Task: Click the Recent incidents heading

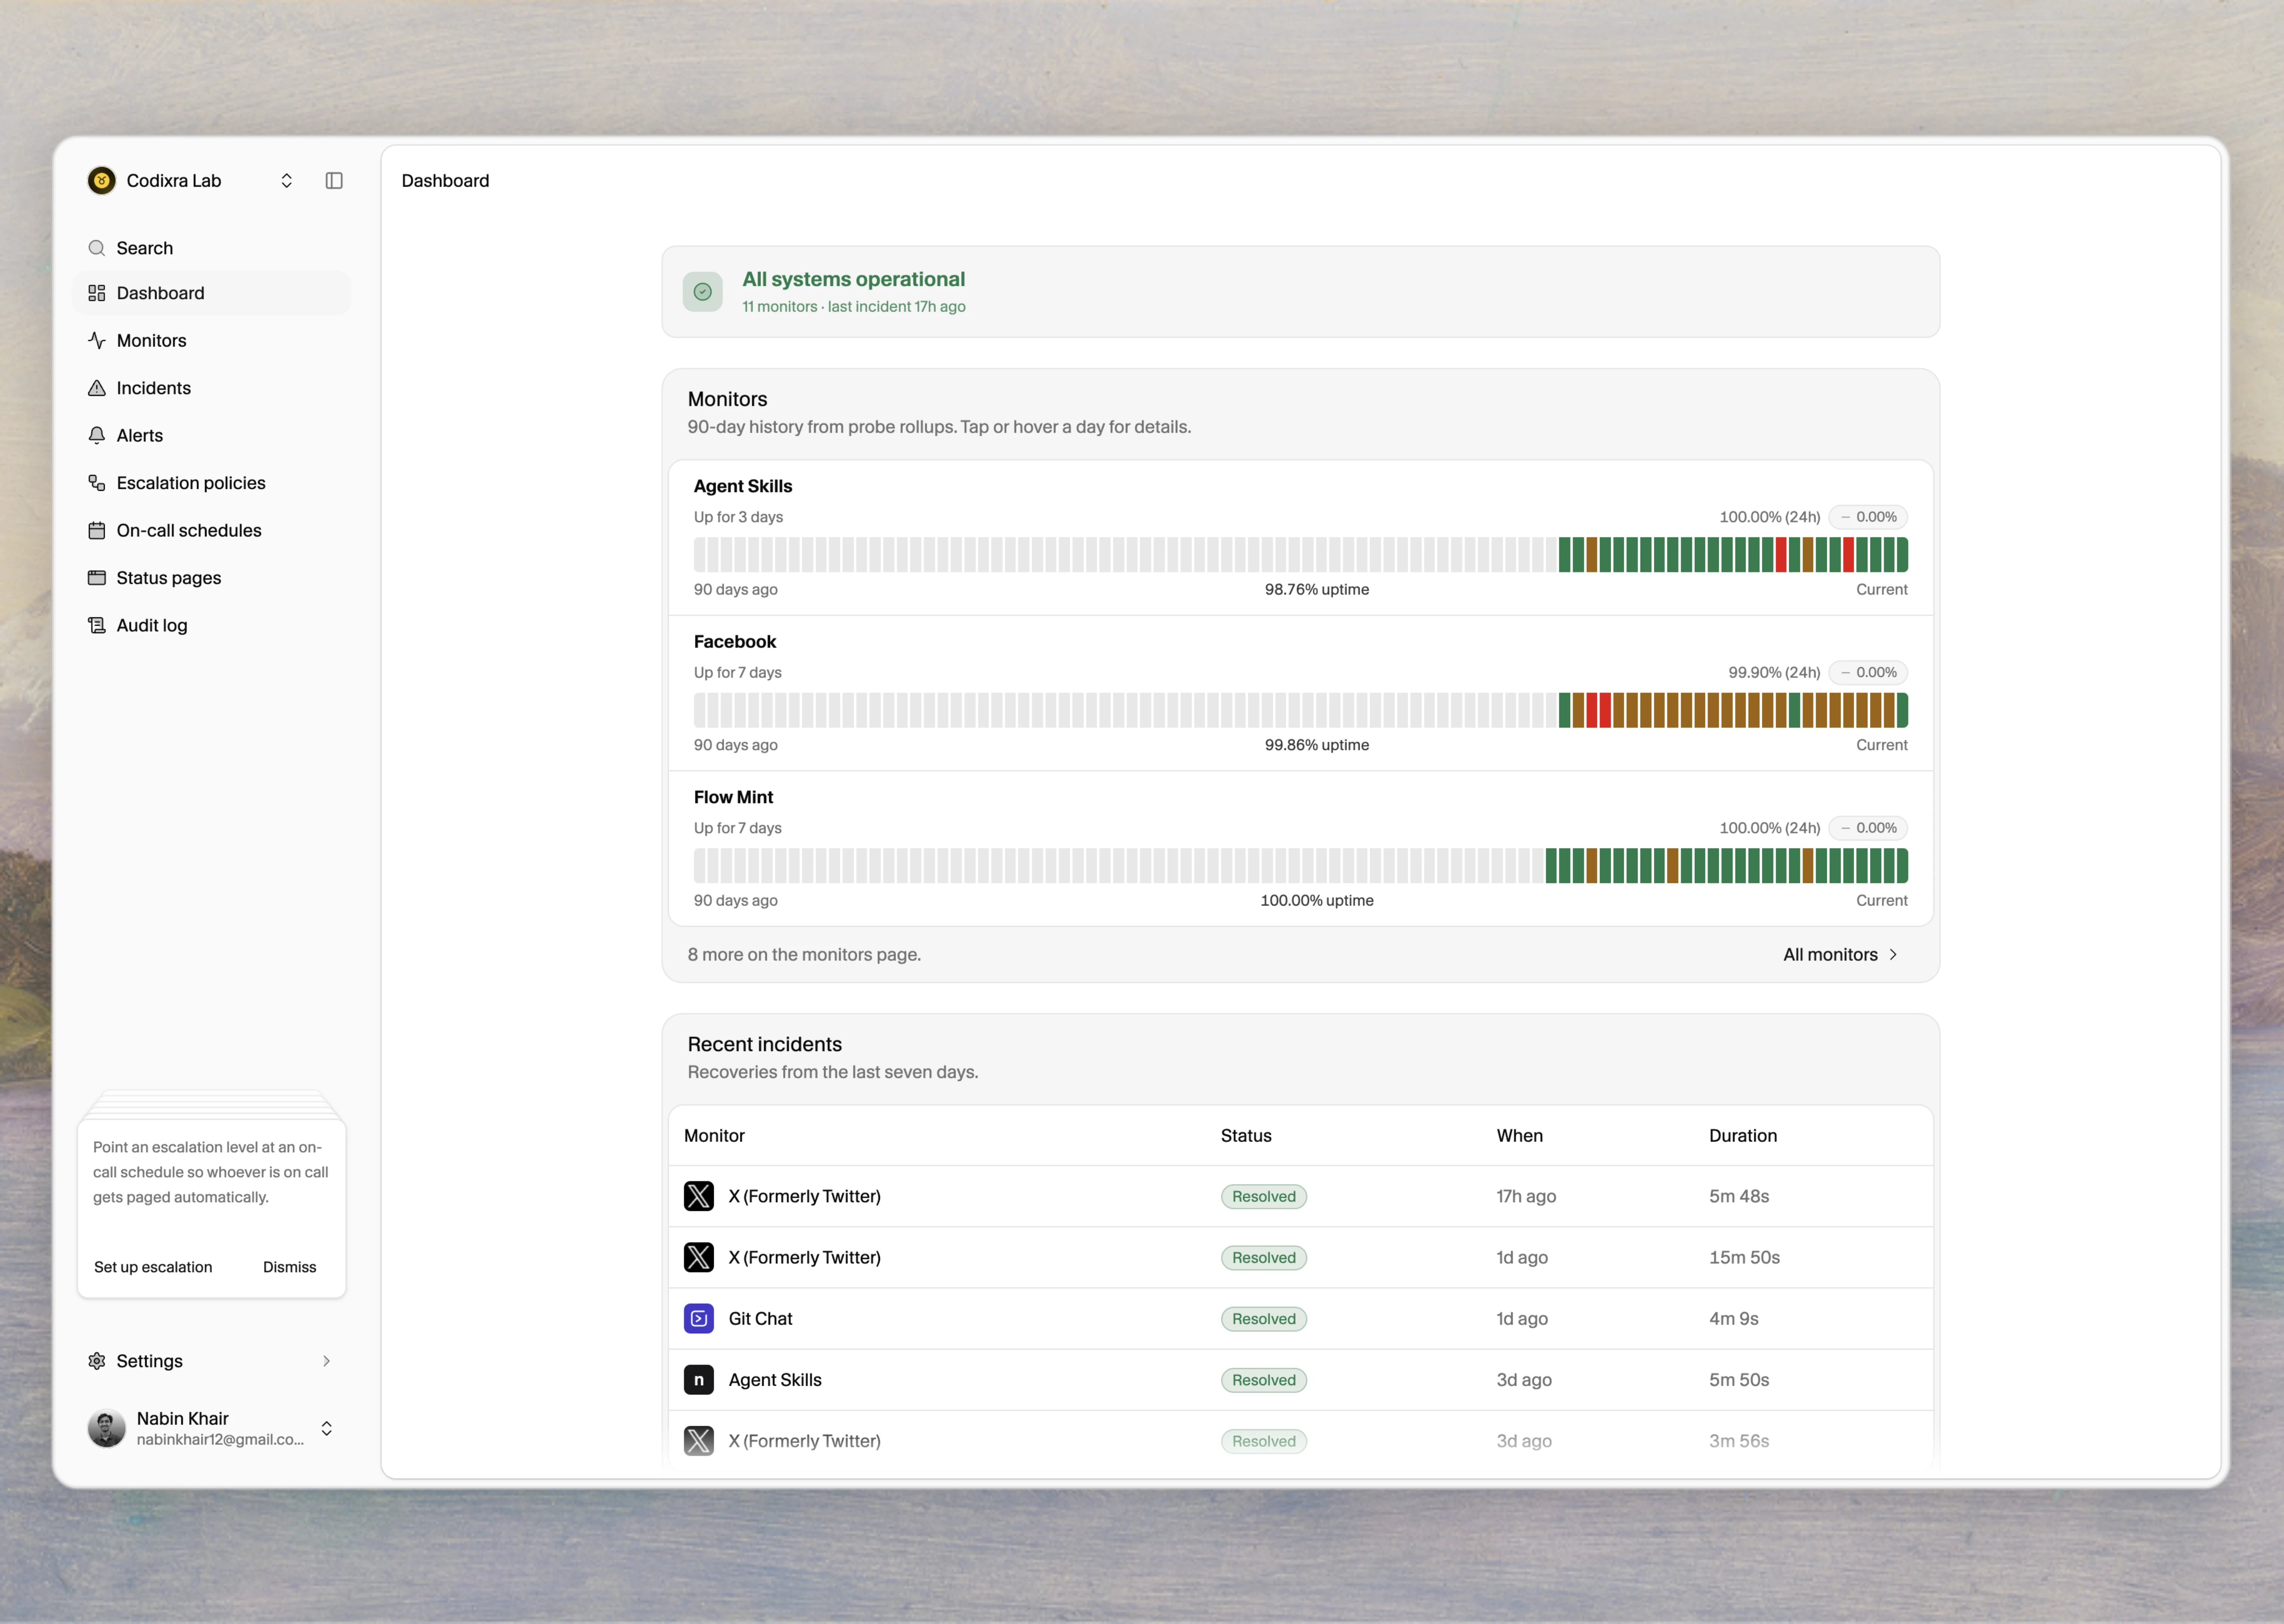Action: 764,1044
